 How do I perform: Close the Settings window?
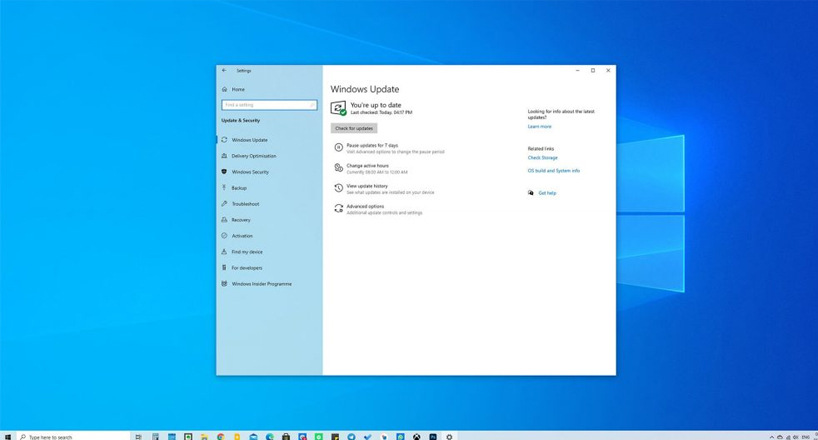click(608, 70)
